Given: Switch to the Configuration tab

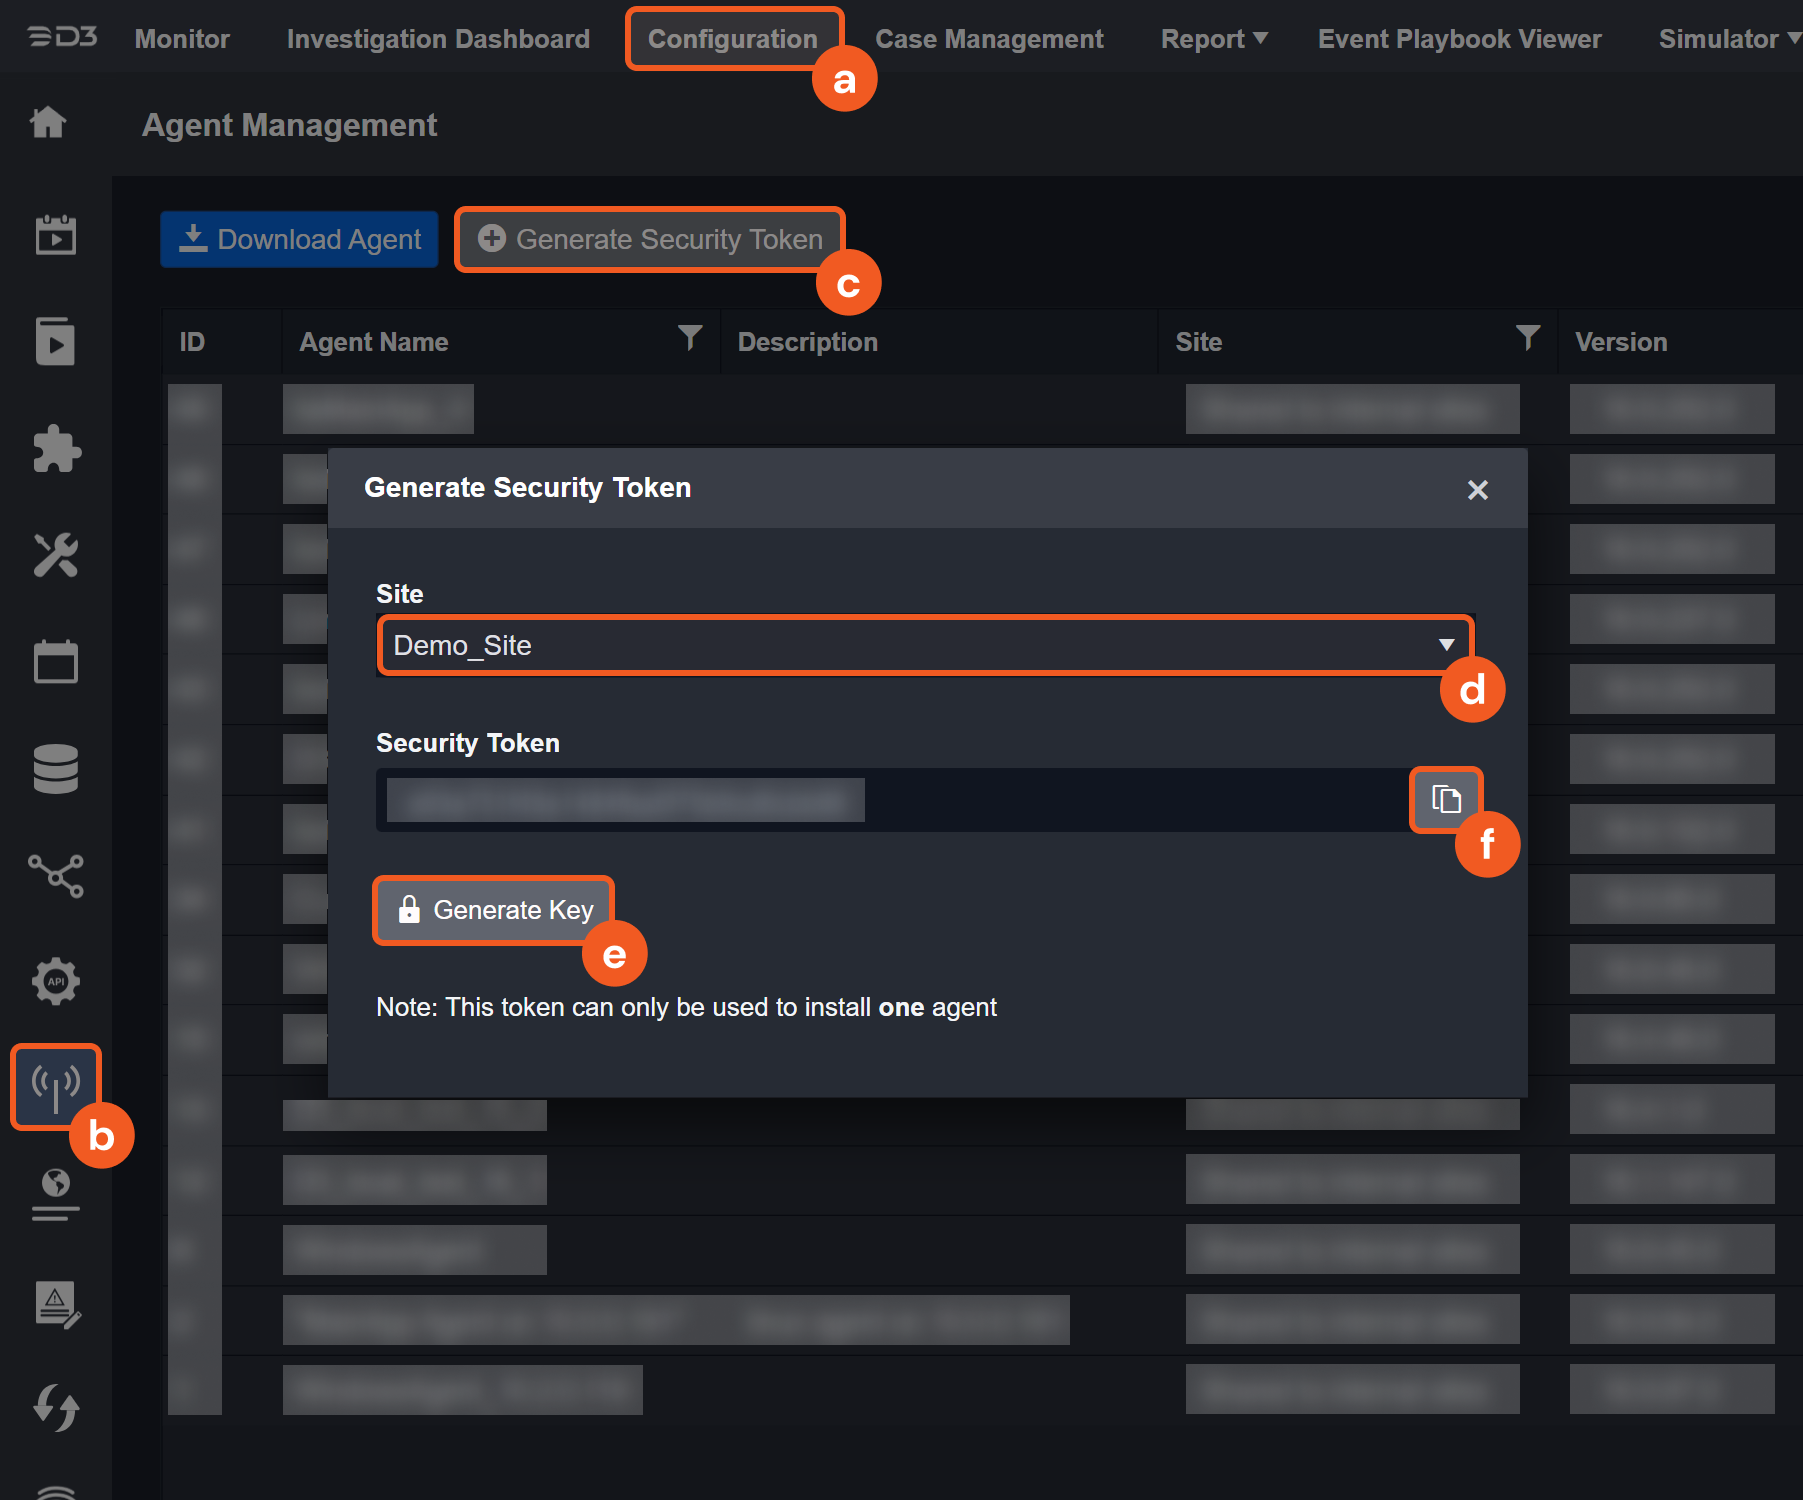Looking at the screenshot, I should point(732,39).
